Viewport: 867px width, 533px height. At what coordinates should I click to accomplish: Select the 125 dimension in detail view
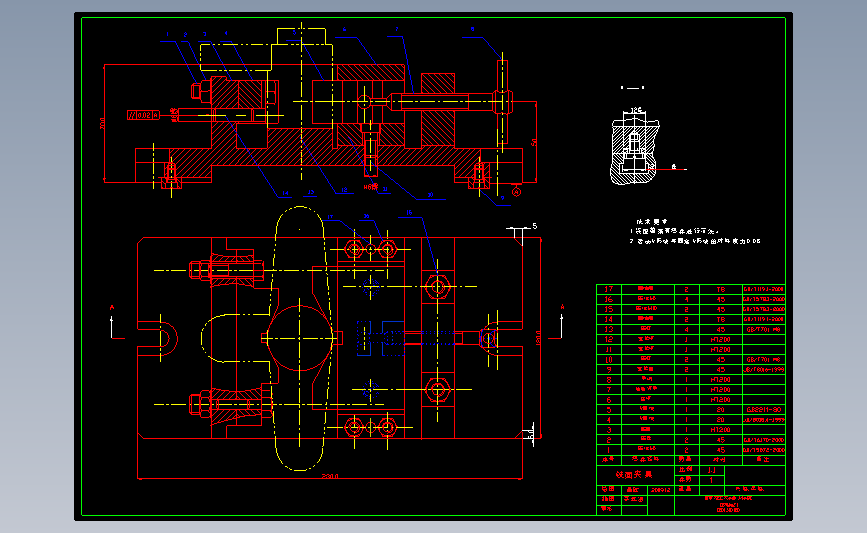(x=636, y=111)
